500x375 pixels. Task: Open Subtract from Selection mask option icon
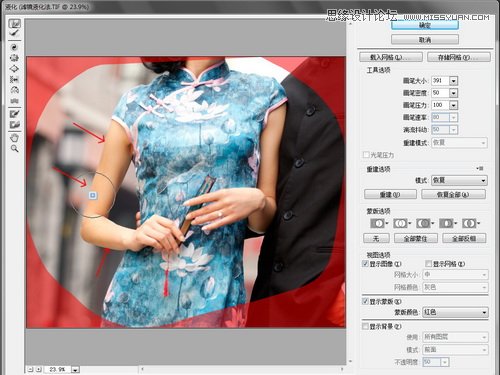(425, 223)
